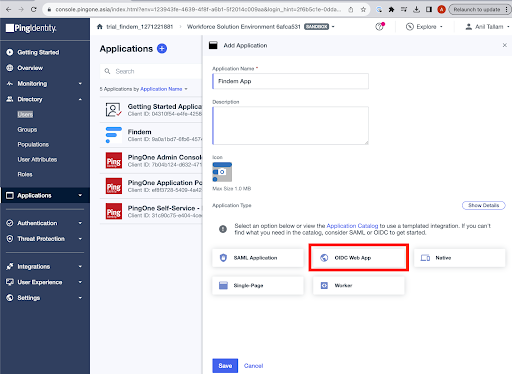The width and height of the screenshot is (512, 374).
Task: Choose Single-Page application type
Action: tap(258, 286)
